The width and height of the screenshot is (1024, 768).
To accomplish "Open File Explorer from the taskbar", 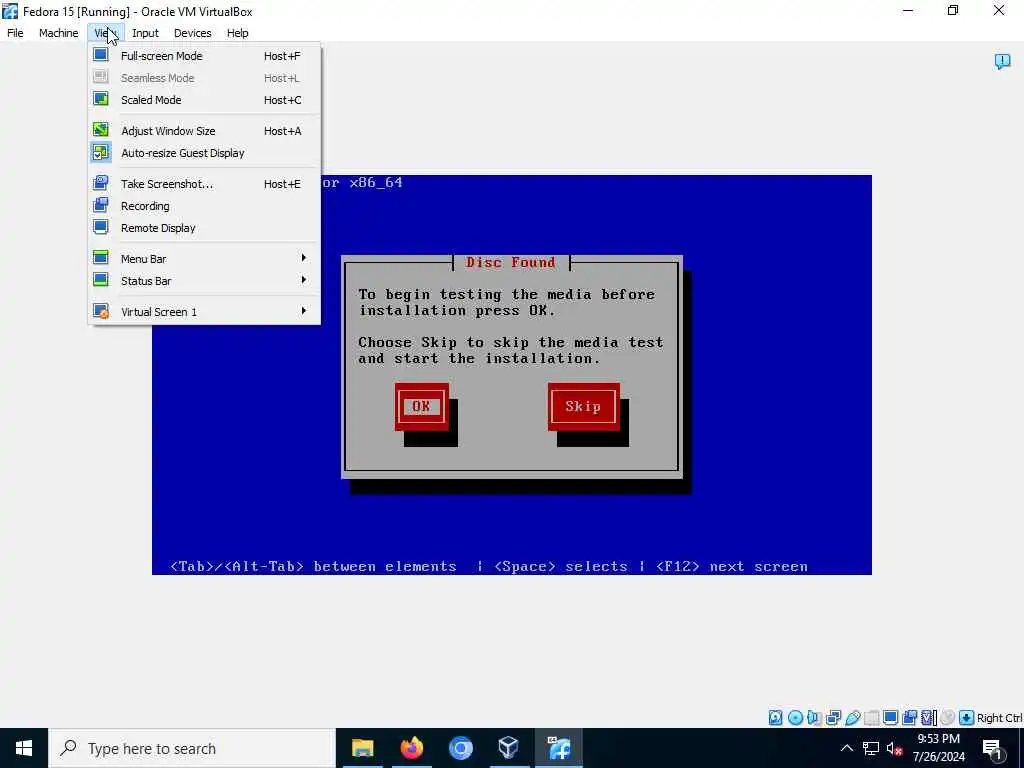I will click(362, 748).
